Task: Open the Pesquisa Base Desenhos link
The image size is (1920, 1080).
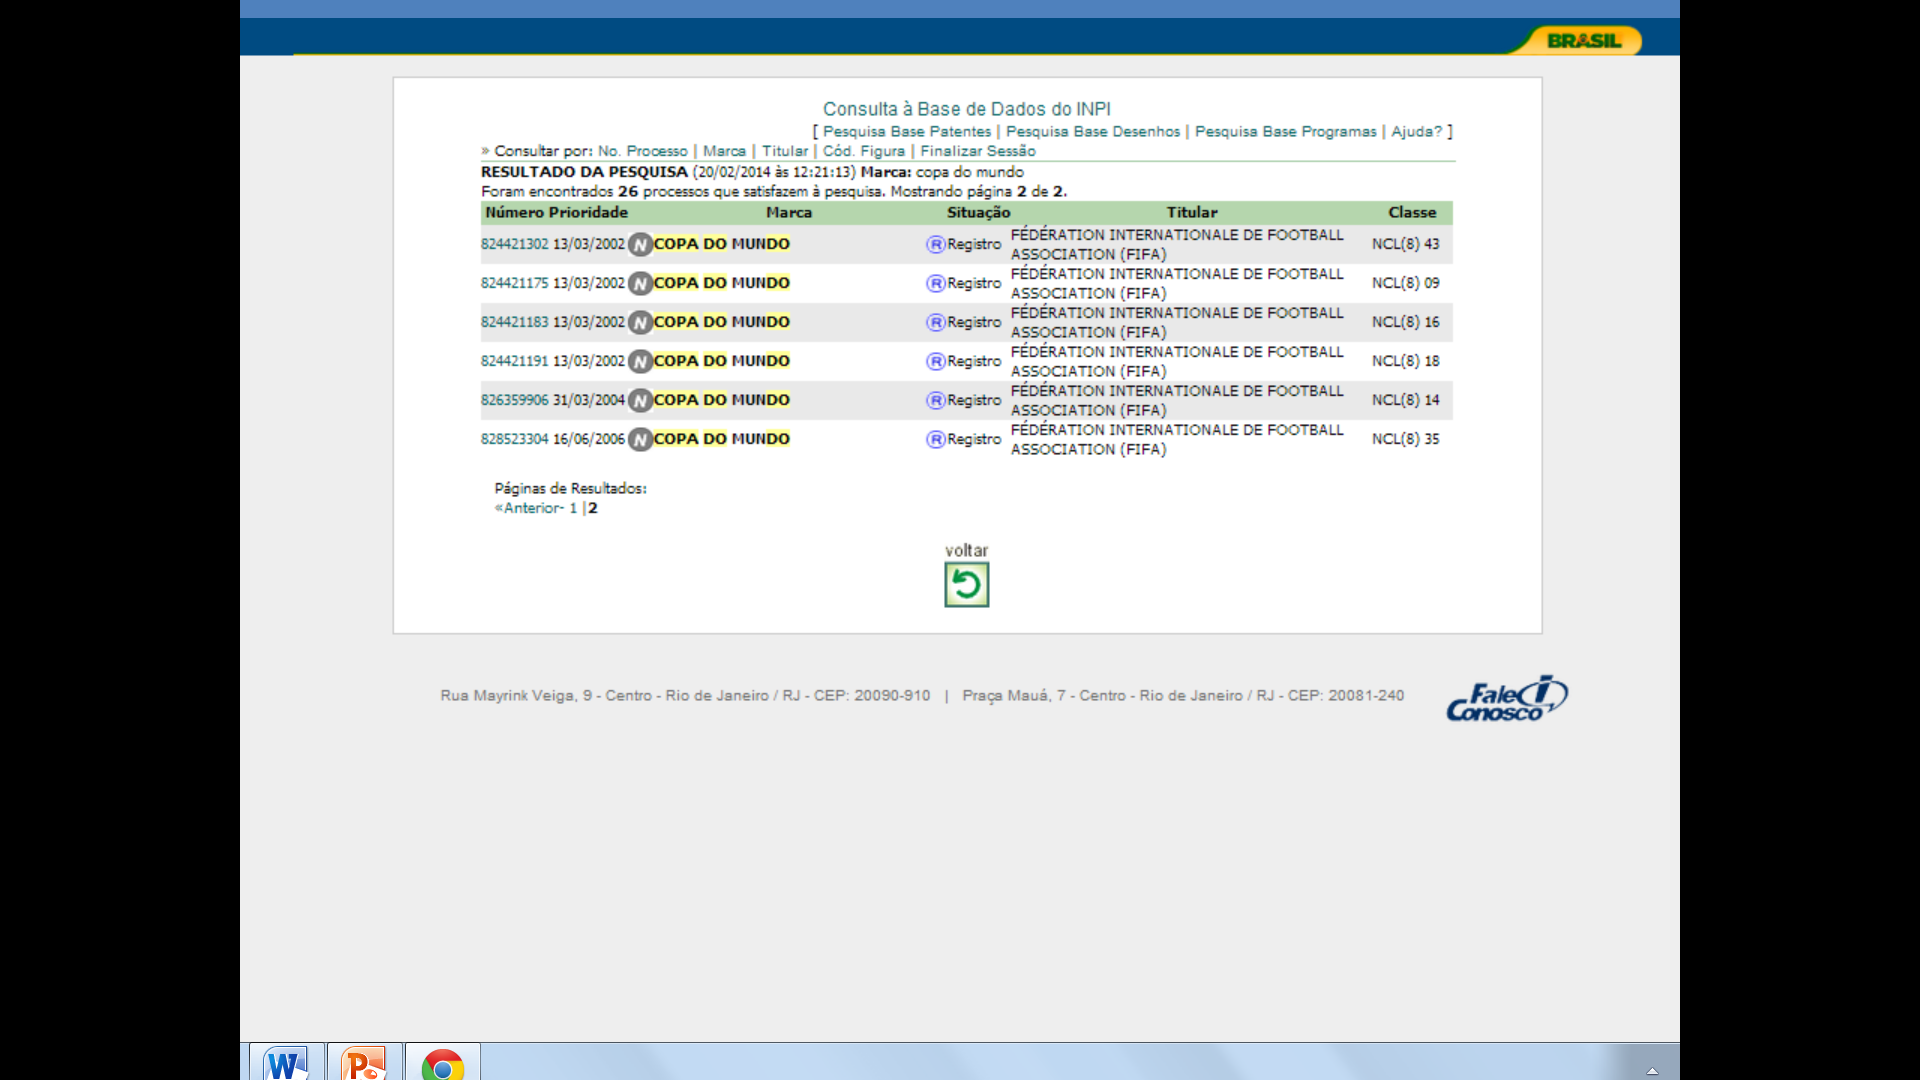Action: coord(1092,132)
